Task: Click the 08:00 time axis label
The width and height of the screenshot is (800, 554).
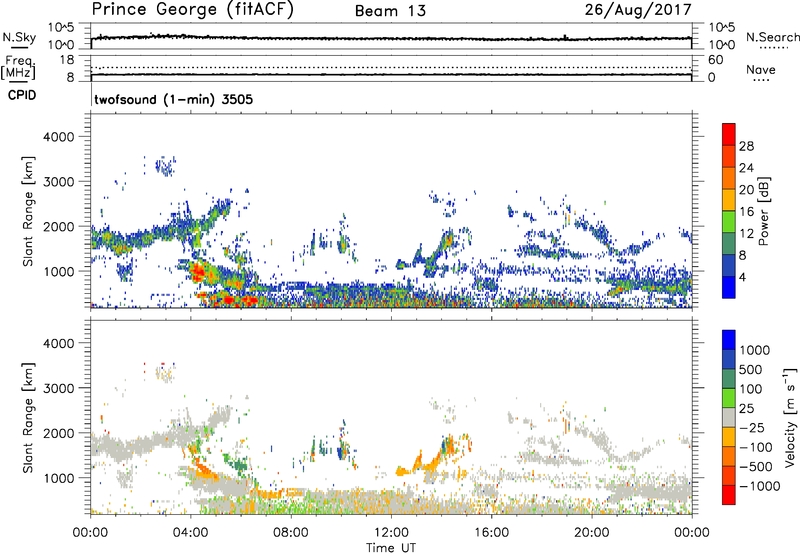Action: pos(290,533)
